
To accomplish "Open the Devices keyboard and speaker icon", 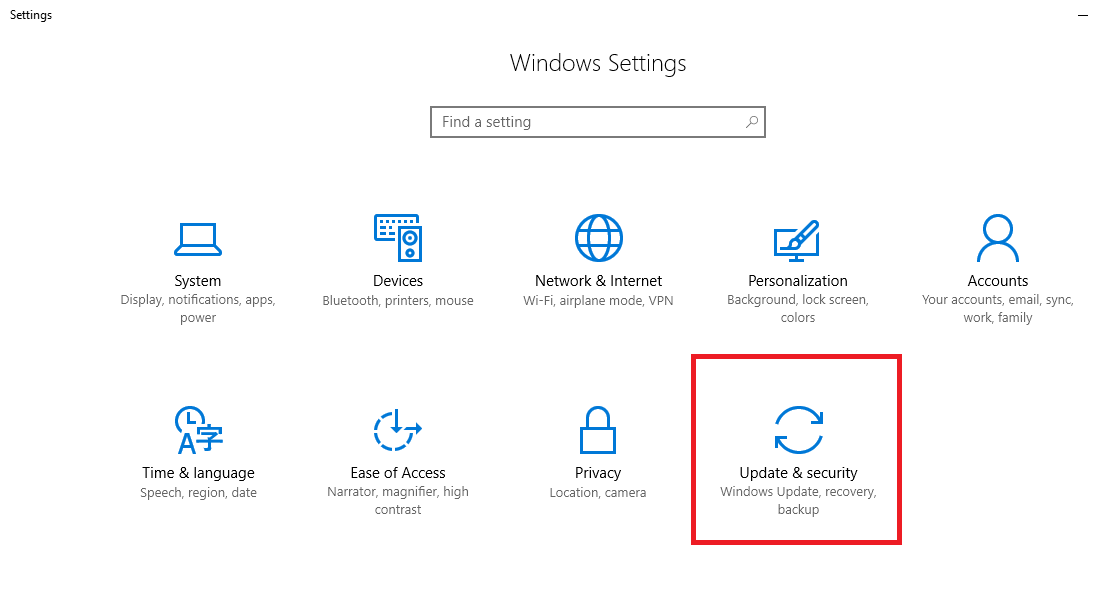I will click(x=398, y=238).
